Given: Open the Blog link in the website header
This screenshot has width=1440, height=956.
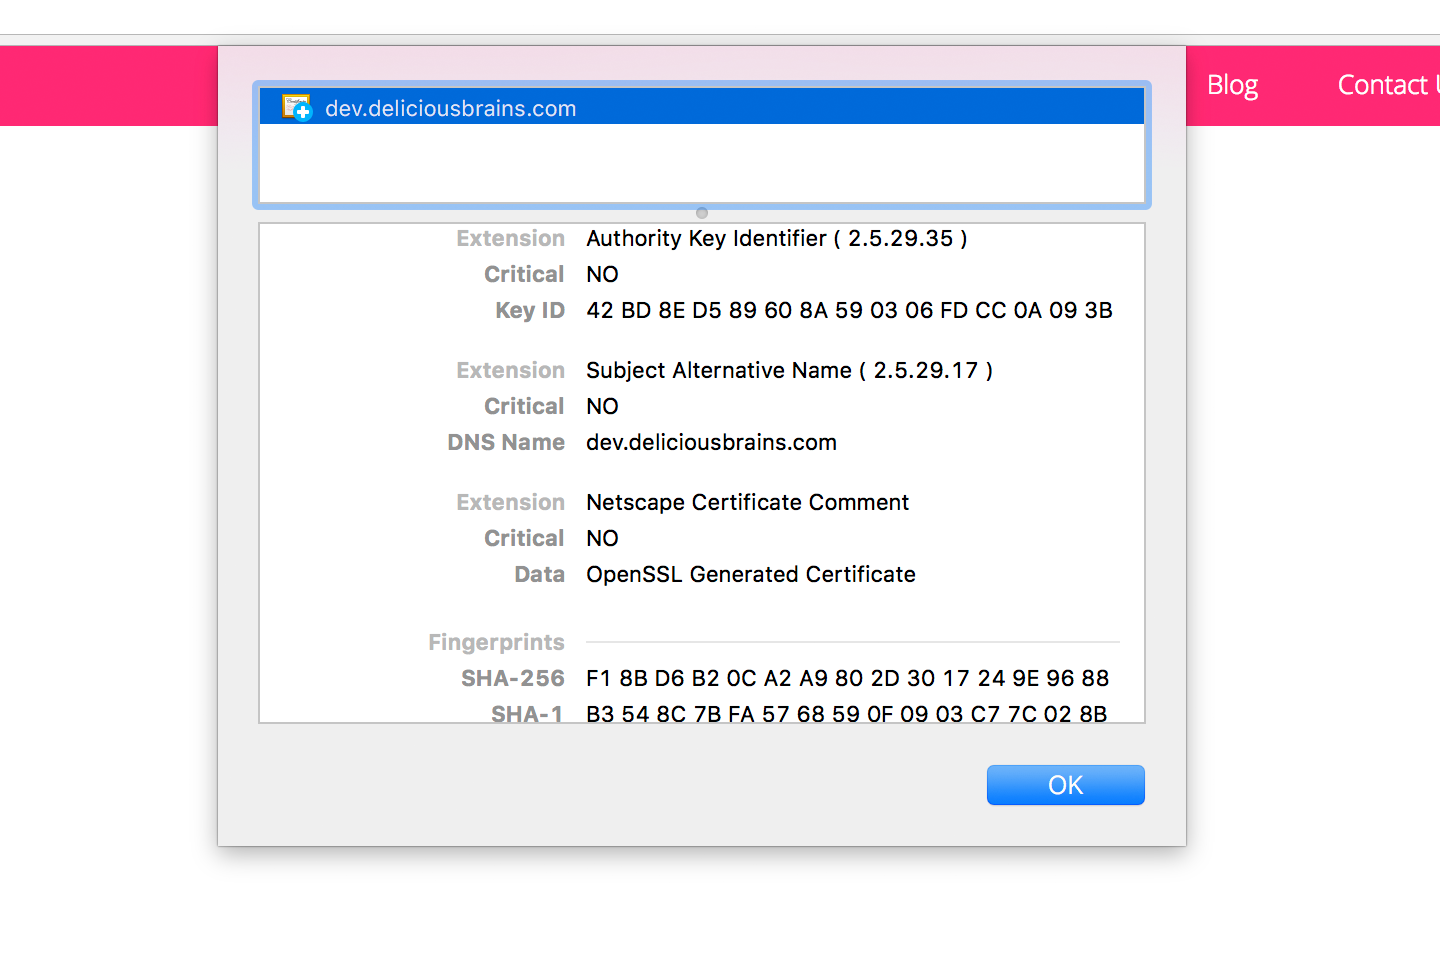Looking at the screenshot, I should (x=1232, y=85).
